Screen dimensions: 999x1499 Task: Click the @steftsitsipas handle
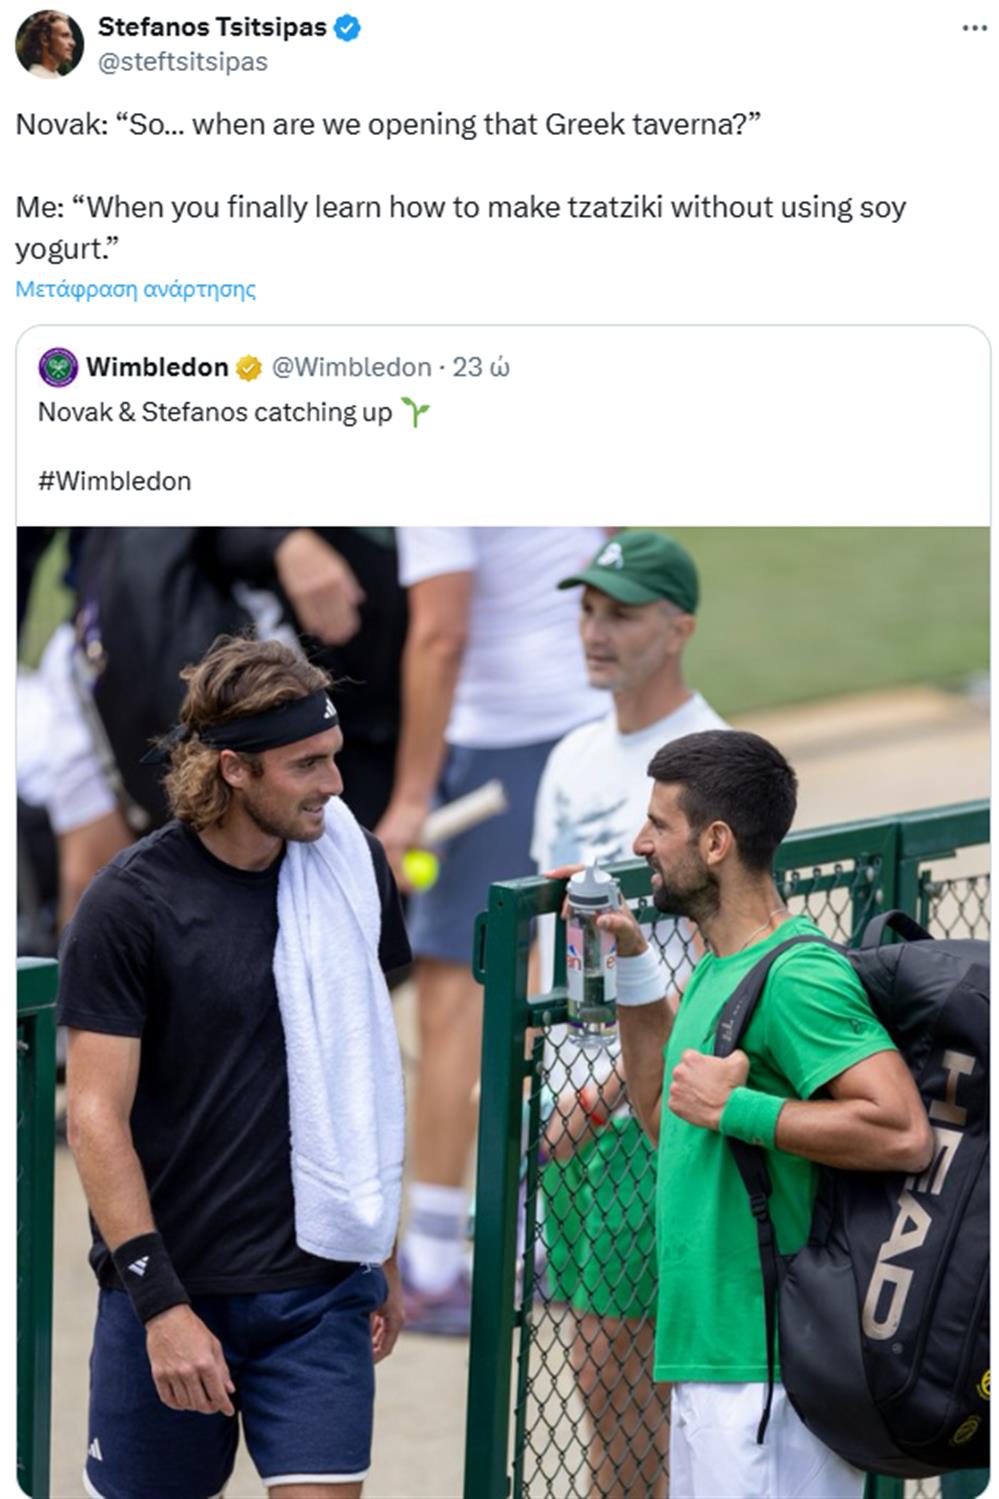pyautogui.click(x=183, y=62)
